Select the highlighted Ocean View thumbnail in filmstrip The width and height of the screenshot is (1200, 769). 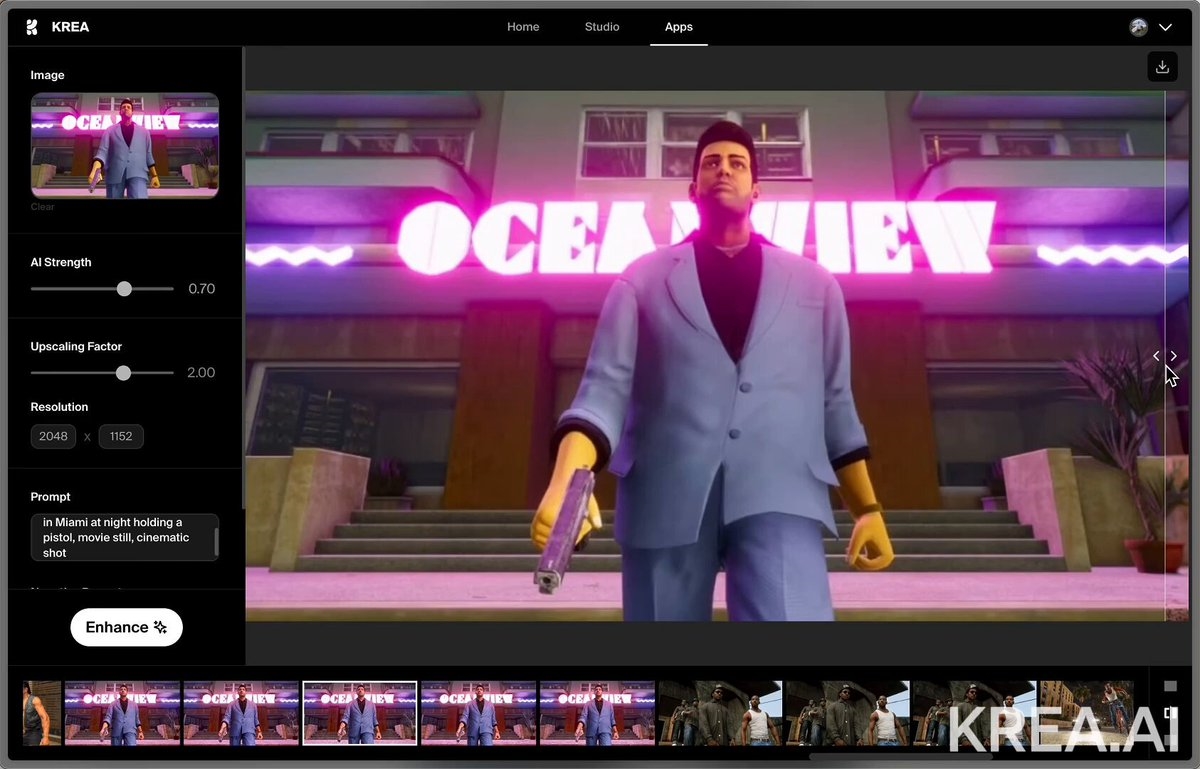(359, 713)
